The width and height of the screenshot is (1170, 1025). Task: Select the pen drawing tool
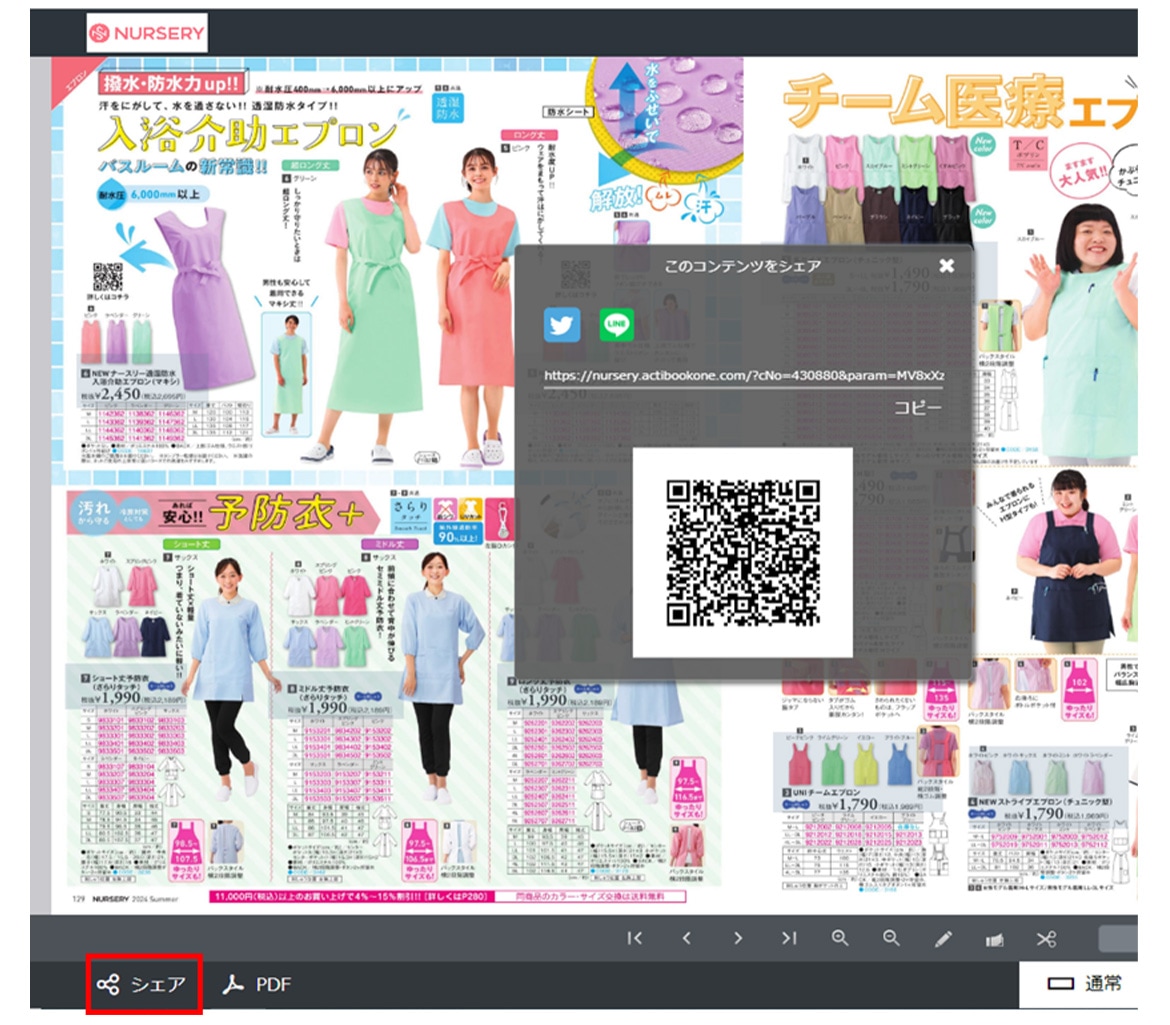click(x=943, y=938)
